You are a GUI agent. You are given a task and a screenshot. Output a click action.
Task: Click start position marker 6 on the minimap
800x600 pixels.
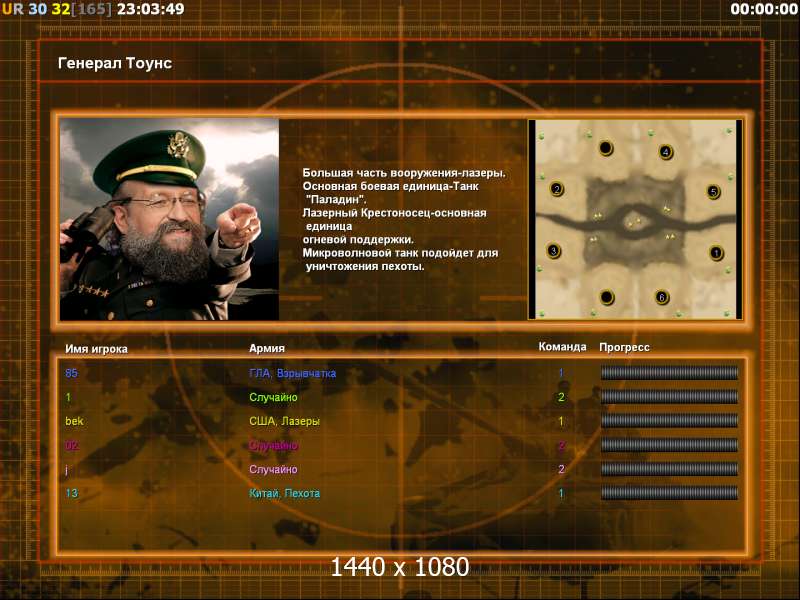click(x=662, y=297)
